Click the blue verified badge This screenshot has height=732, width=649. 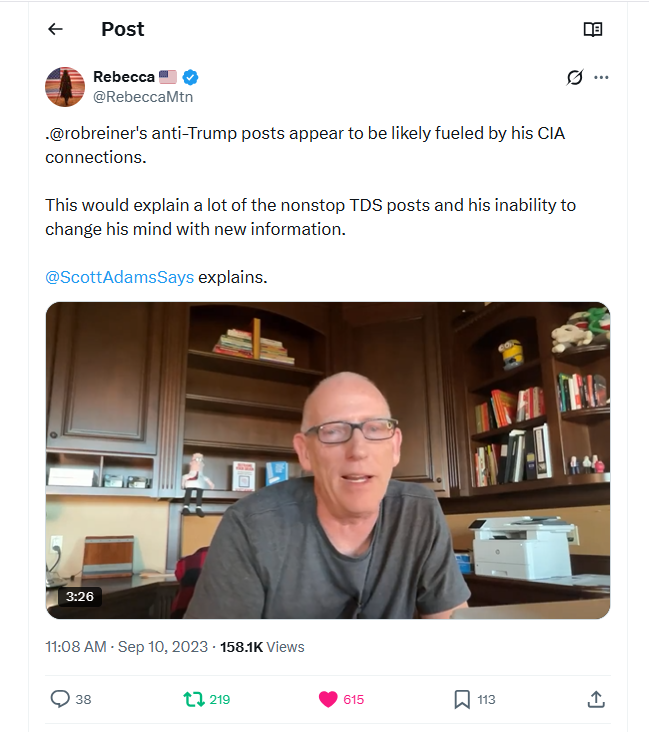189,77
